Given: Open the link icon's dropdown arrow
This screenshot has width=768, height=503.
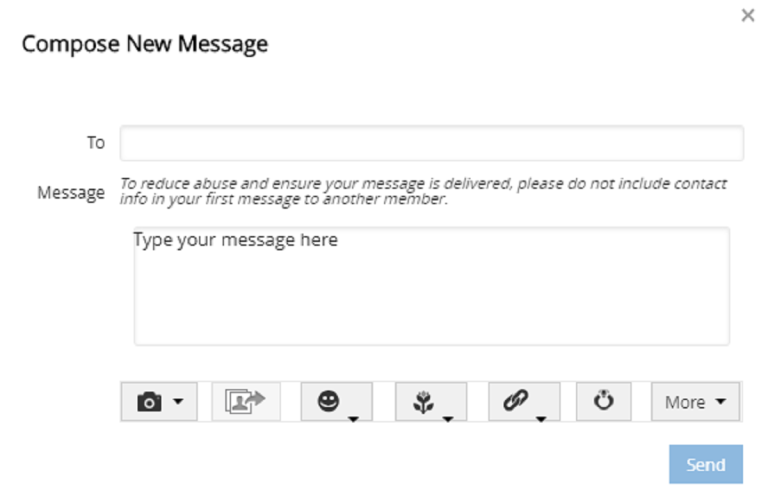Looking at the screenshot, I should click(541, 418).
